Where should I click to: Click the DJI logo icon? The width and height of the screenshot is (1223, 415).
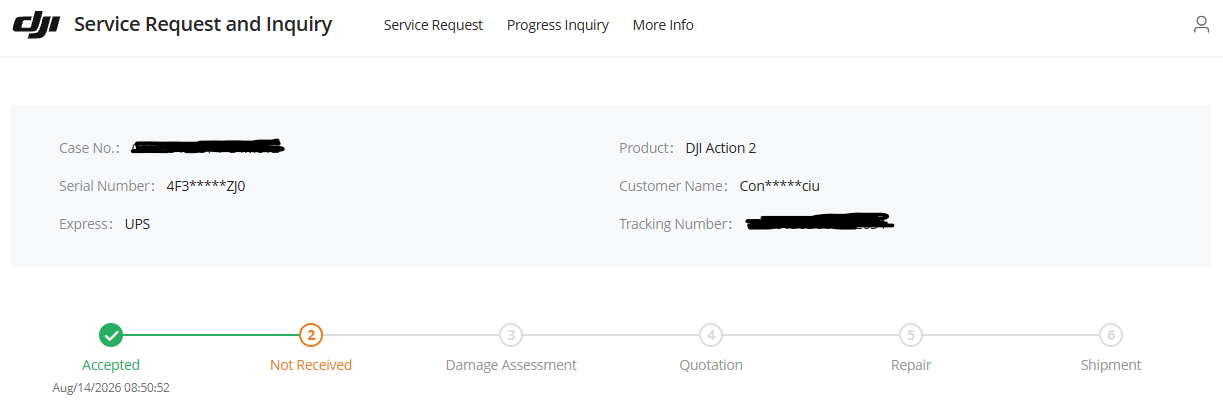pyautogui.click(x=37, y=24)
